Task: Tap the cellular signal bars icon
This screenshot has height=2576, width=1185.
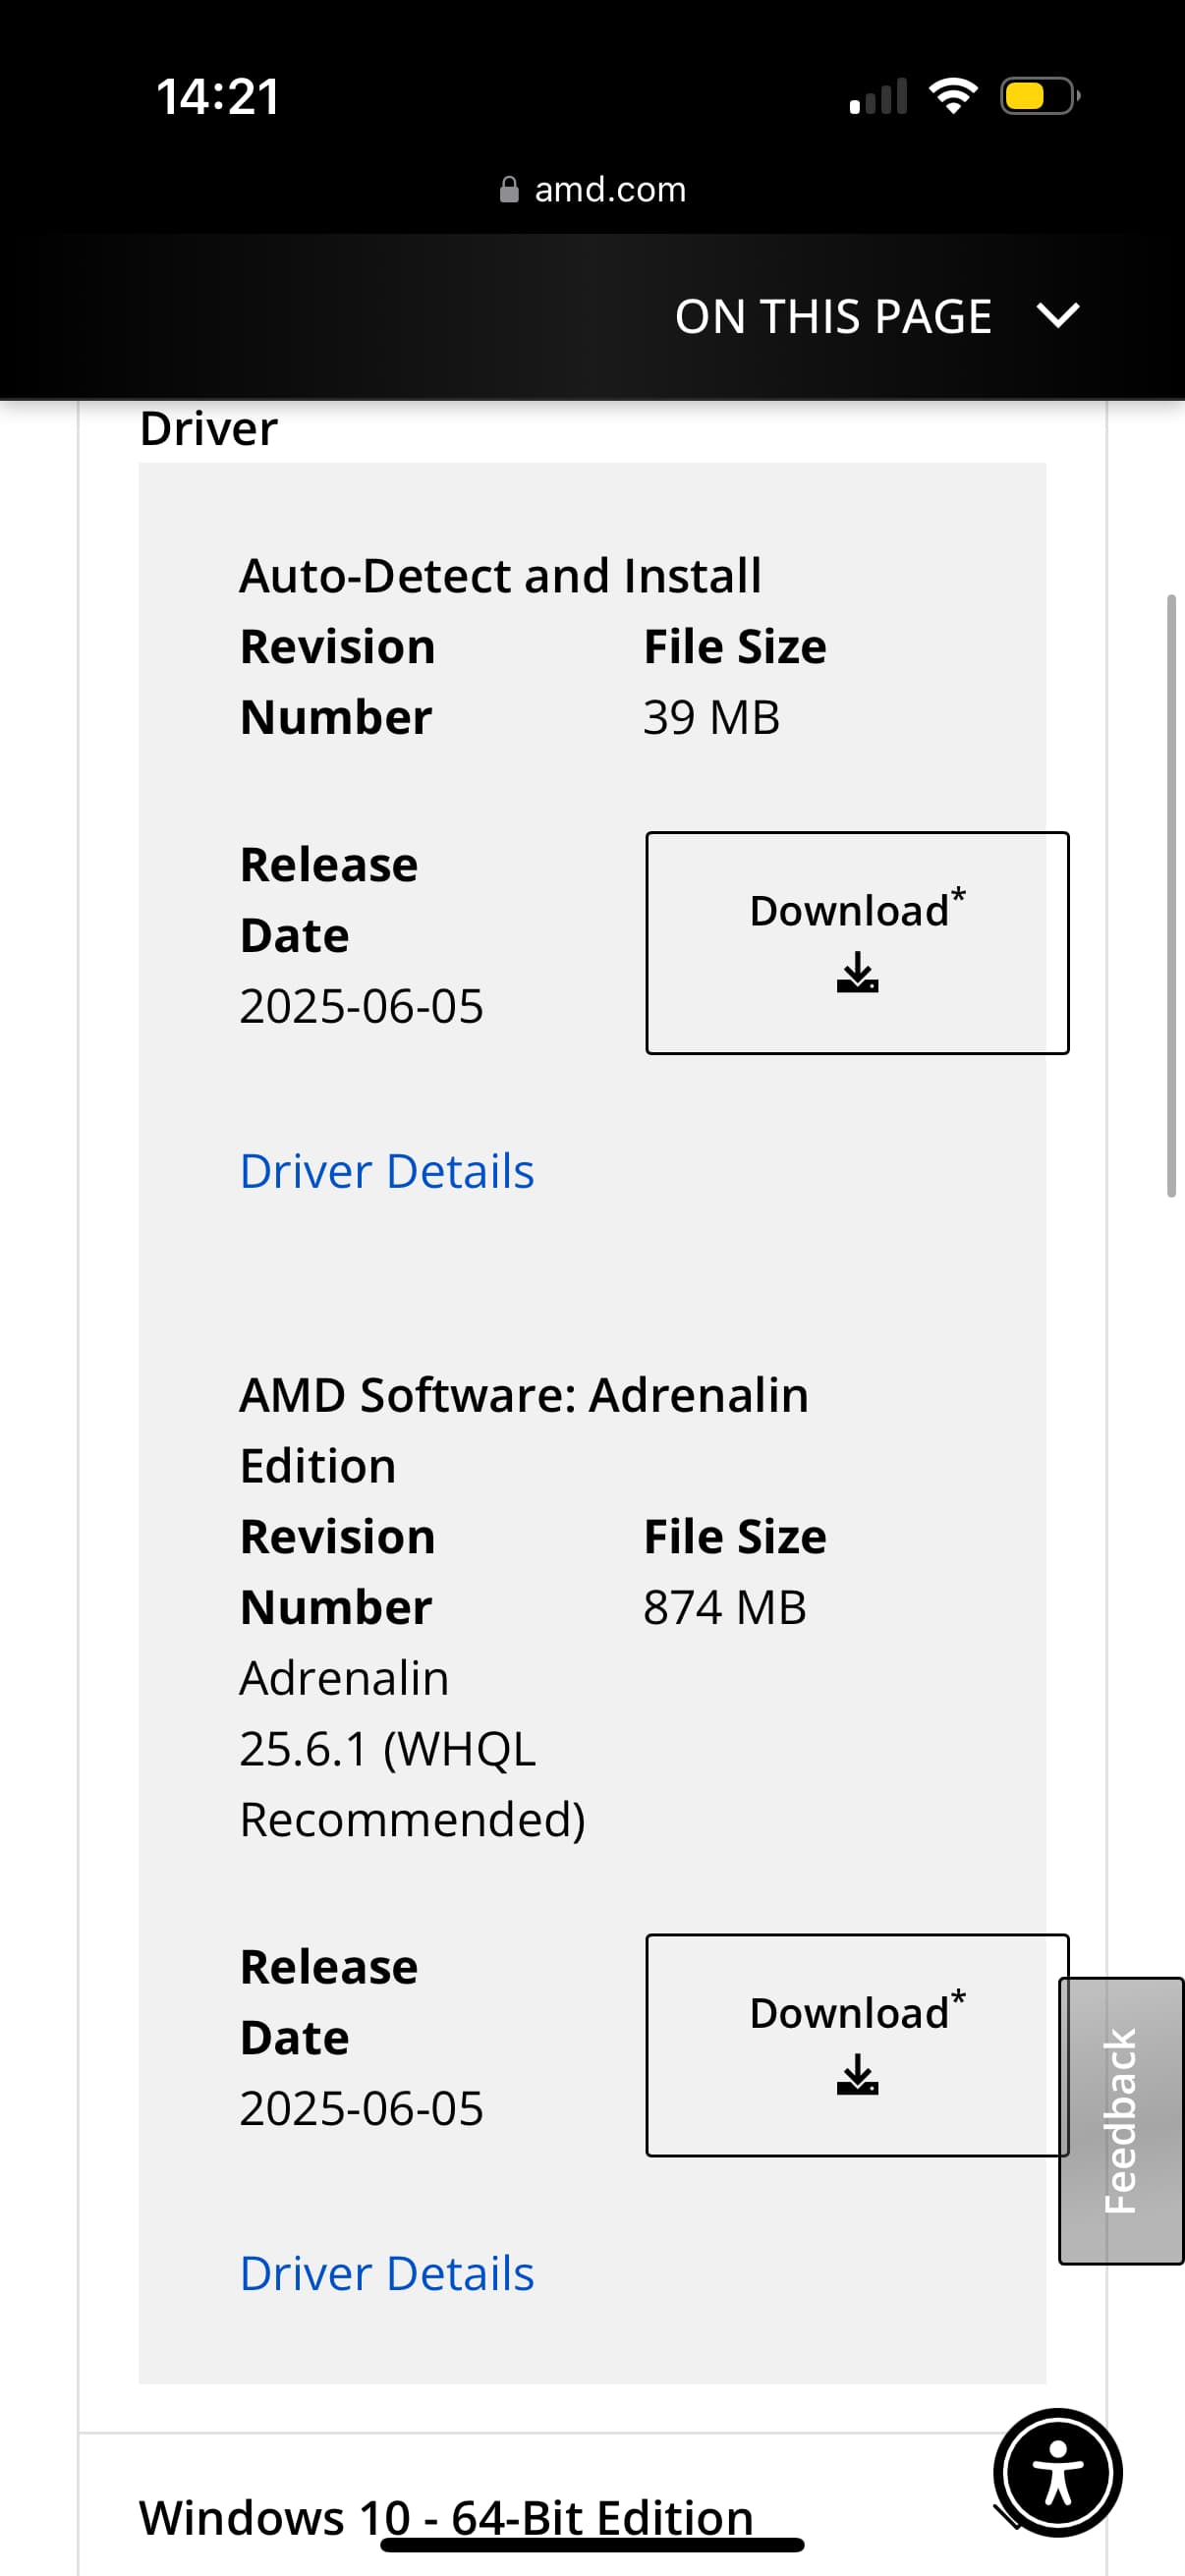Action: point(878,97)
